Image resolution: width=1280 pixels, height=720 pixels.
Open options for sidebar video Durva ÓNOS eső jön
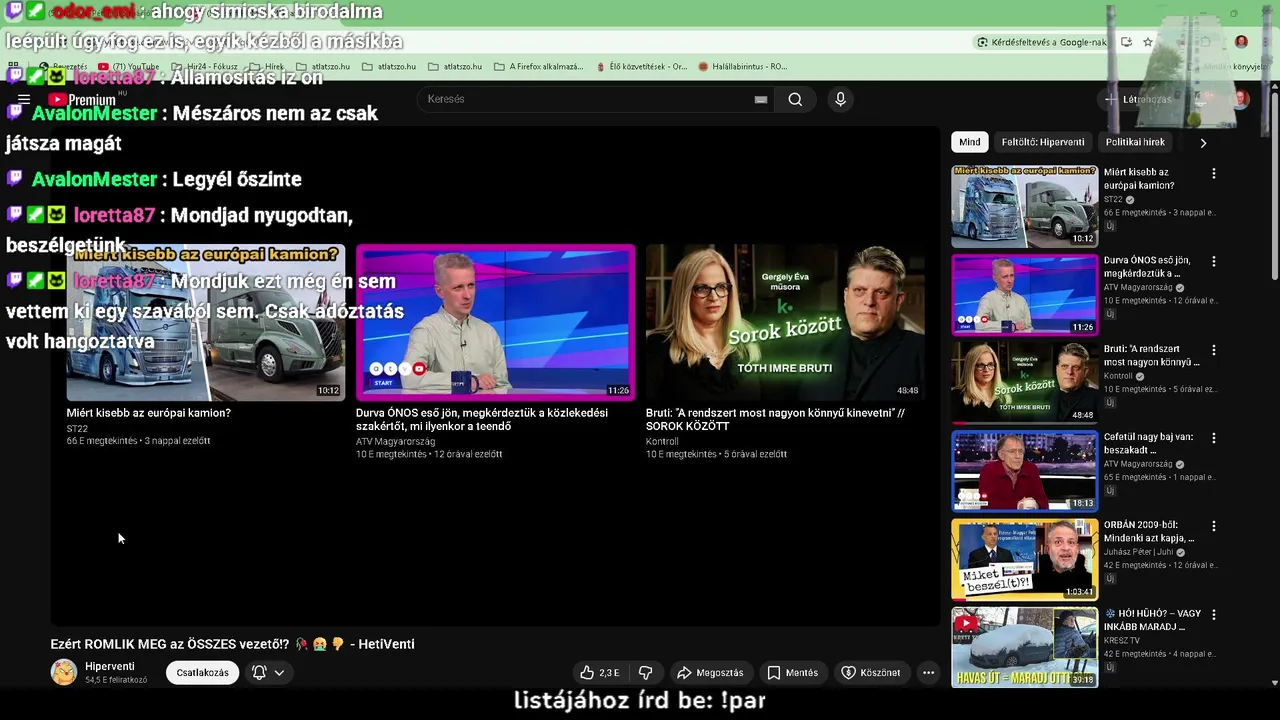click(1214, 261)
